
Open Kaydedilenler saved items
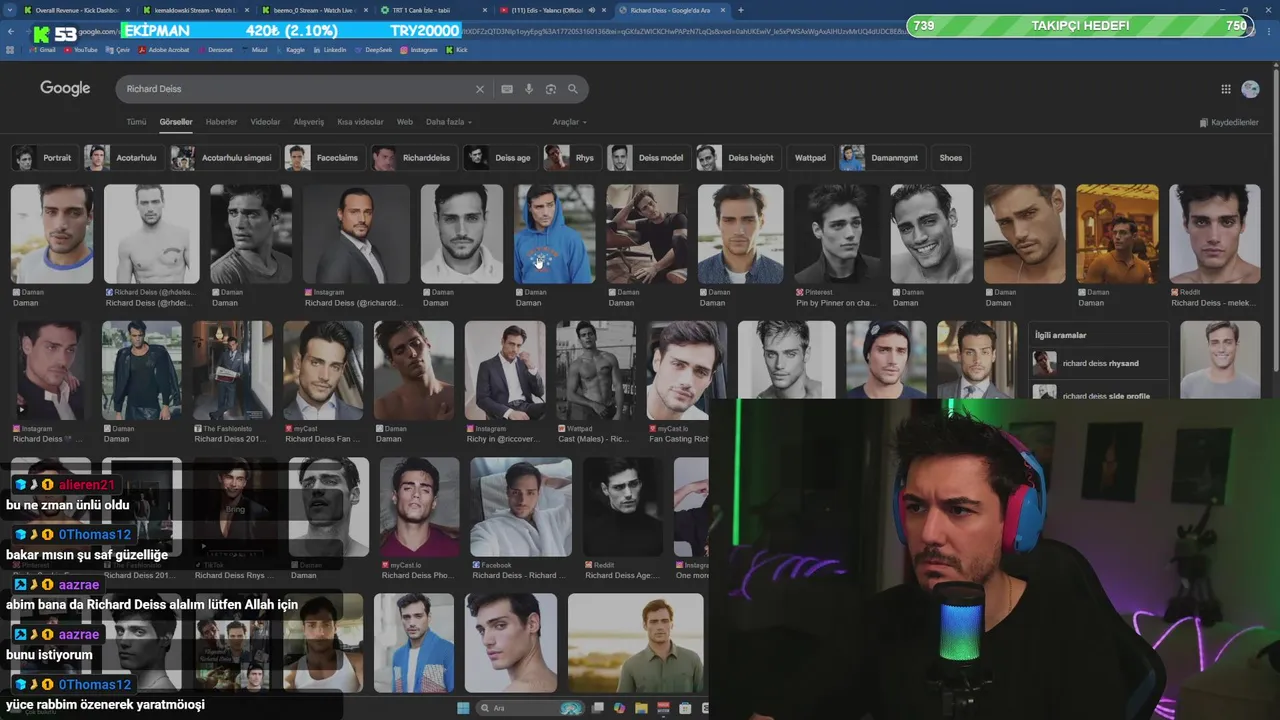click(1229, 122)
